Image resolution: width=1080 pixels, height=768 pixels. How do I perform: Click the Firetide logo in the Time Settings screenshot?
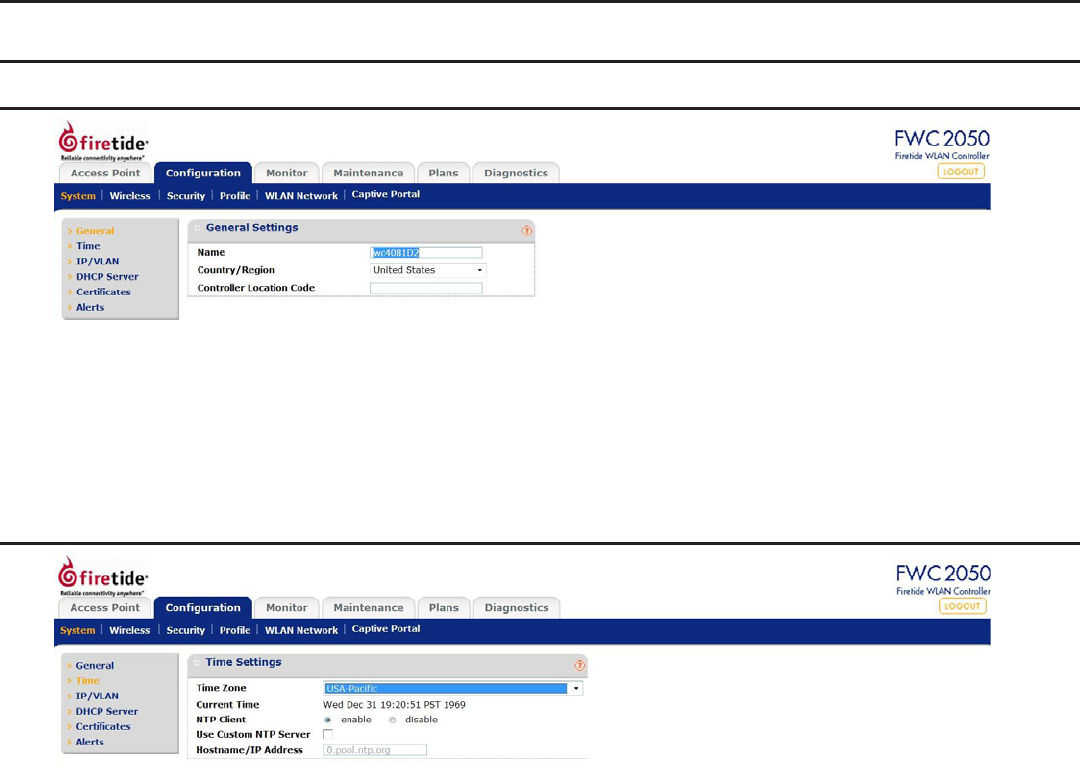tap(103, 576)
